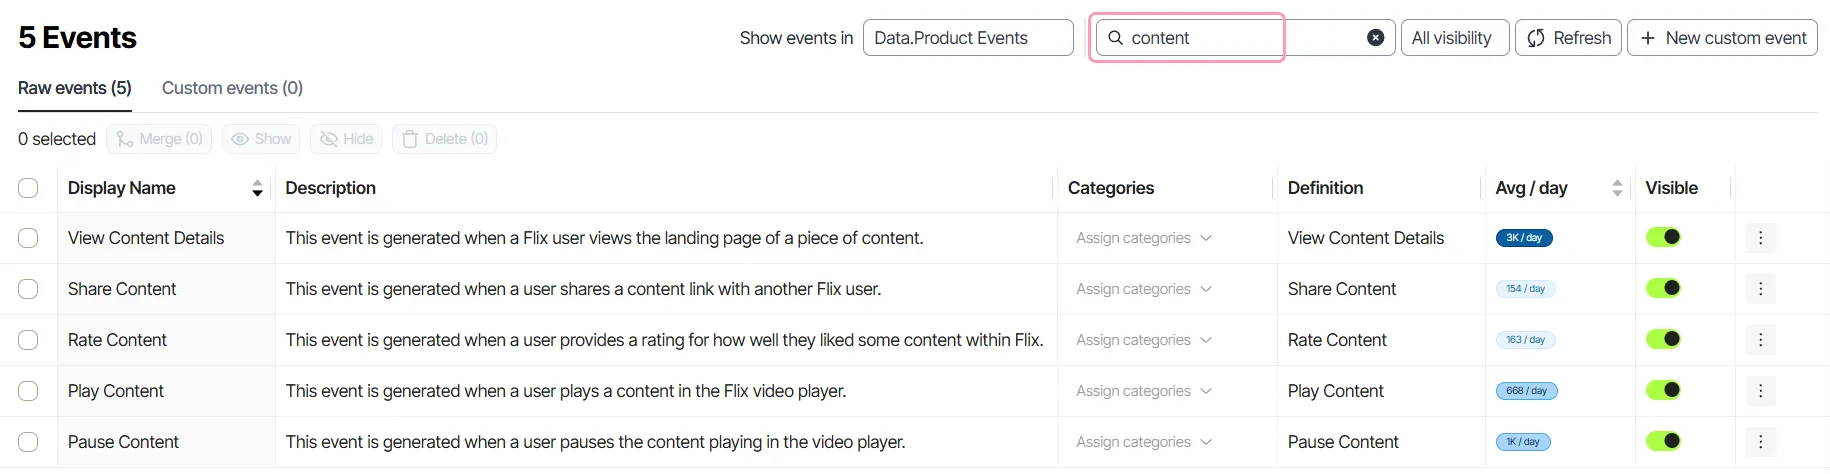Clear the content search field

[1375, 38]
